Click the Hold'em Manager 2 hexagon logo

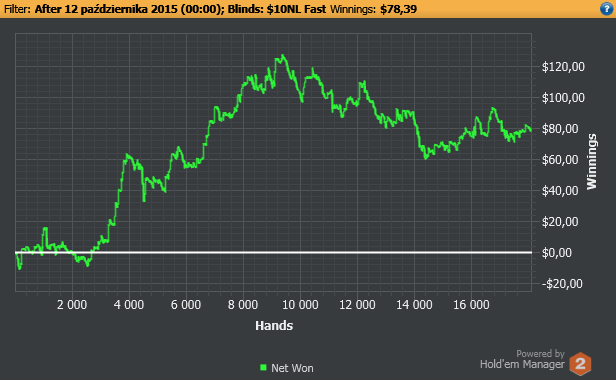581,364
